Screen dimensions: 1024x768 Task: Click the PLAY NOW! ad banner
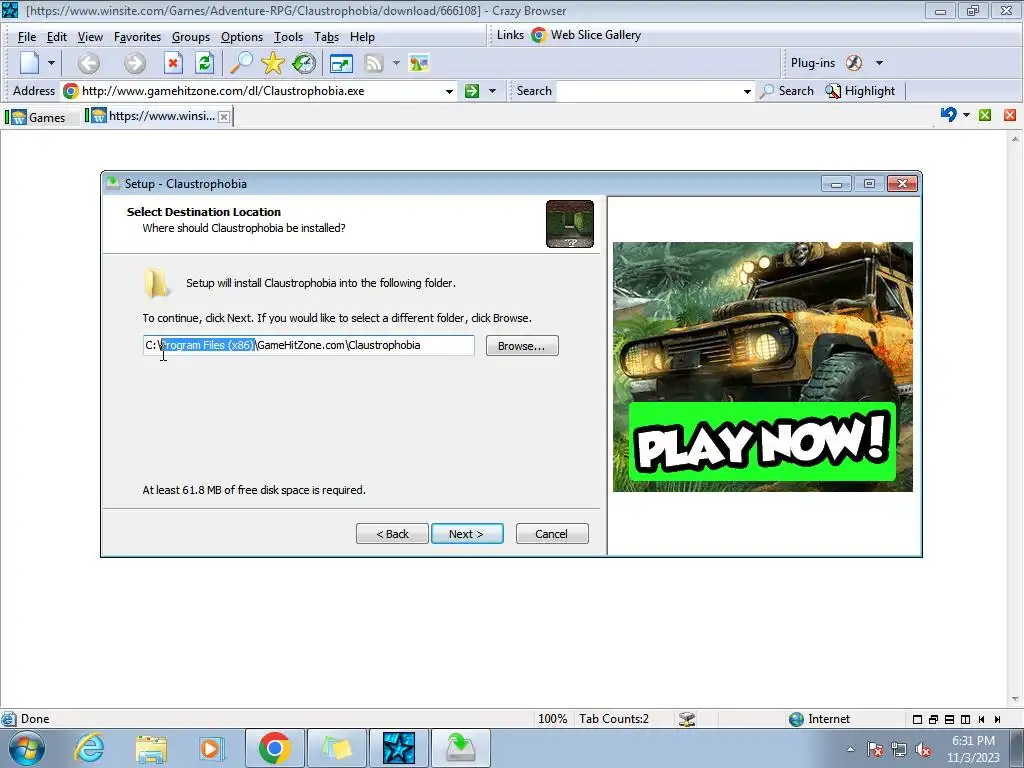(763, 367)
